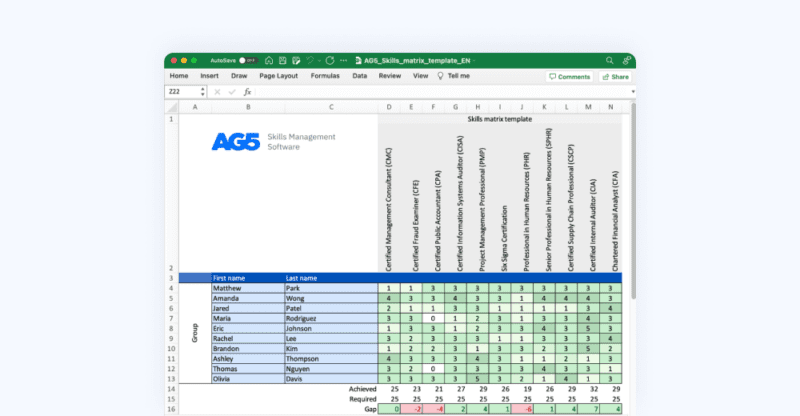Click the 'Chartered Financial Analyst (CFA)' heading
Screen dimensions: 800x416
click(x=615, y=221)
